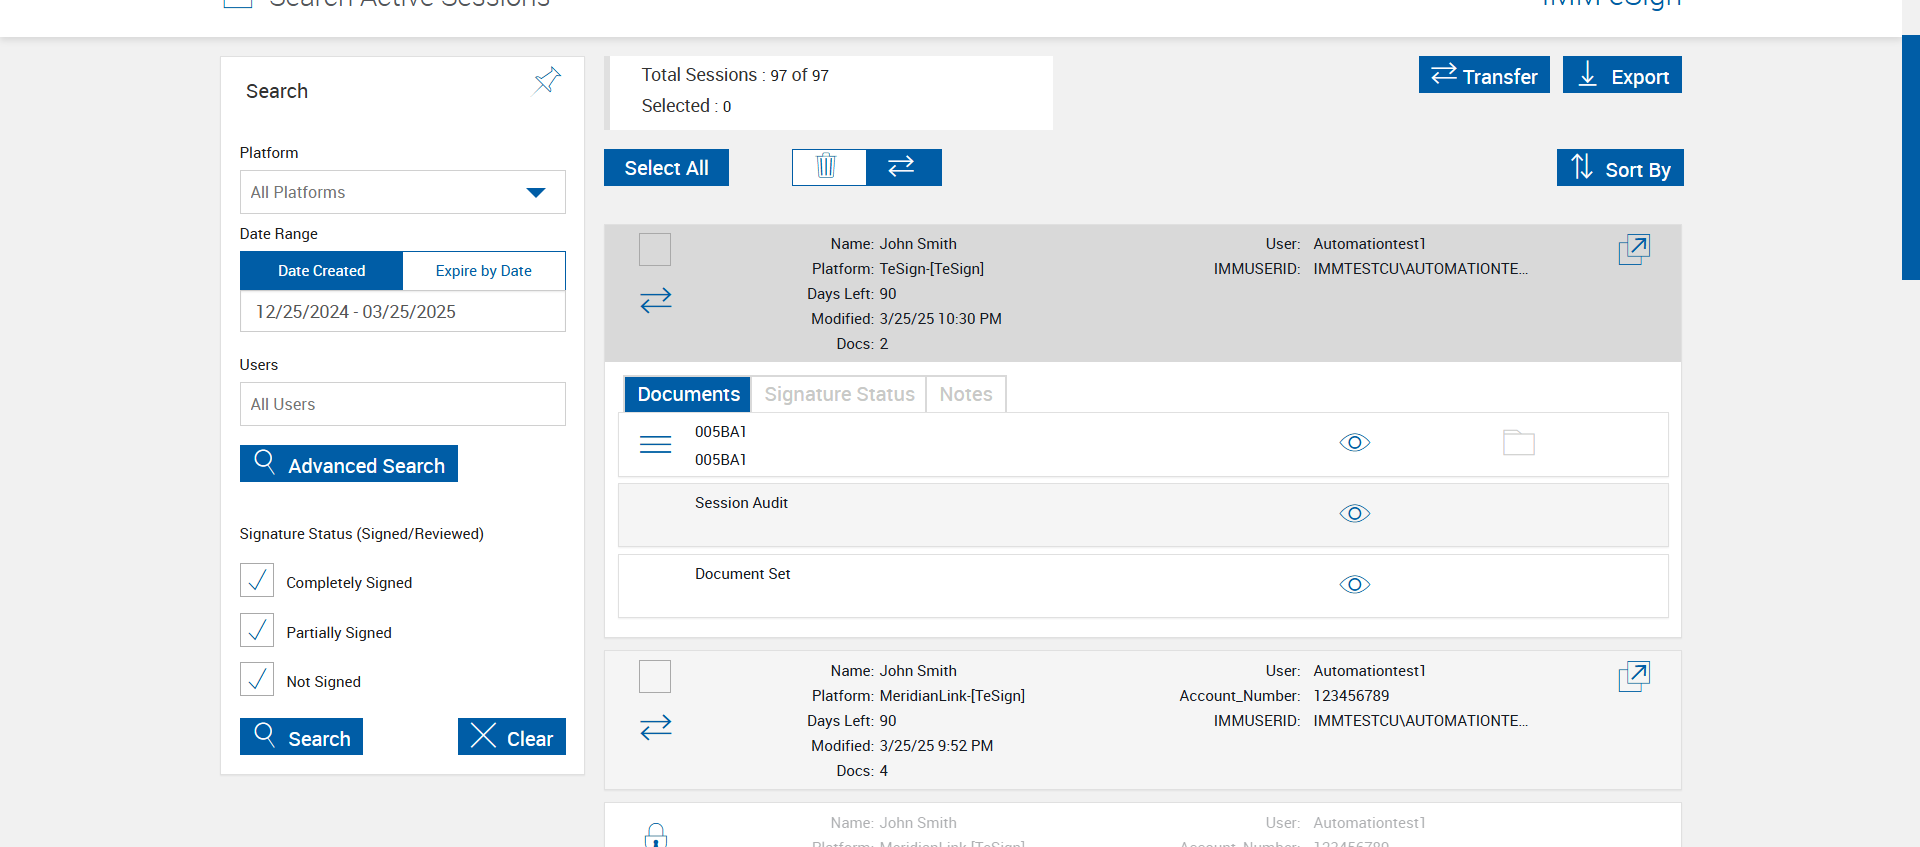Open the Documents tab
The image size is (1920, 847).
(688, 394)
